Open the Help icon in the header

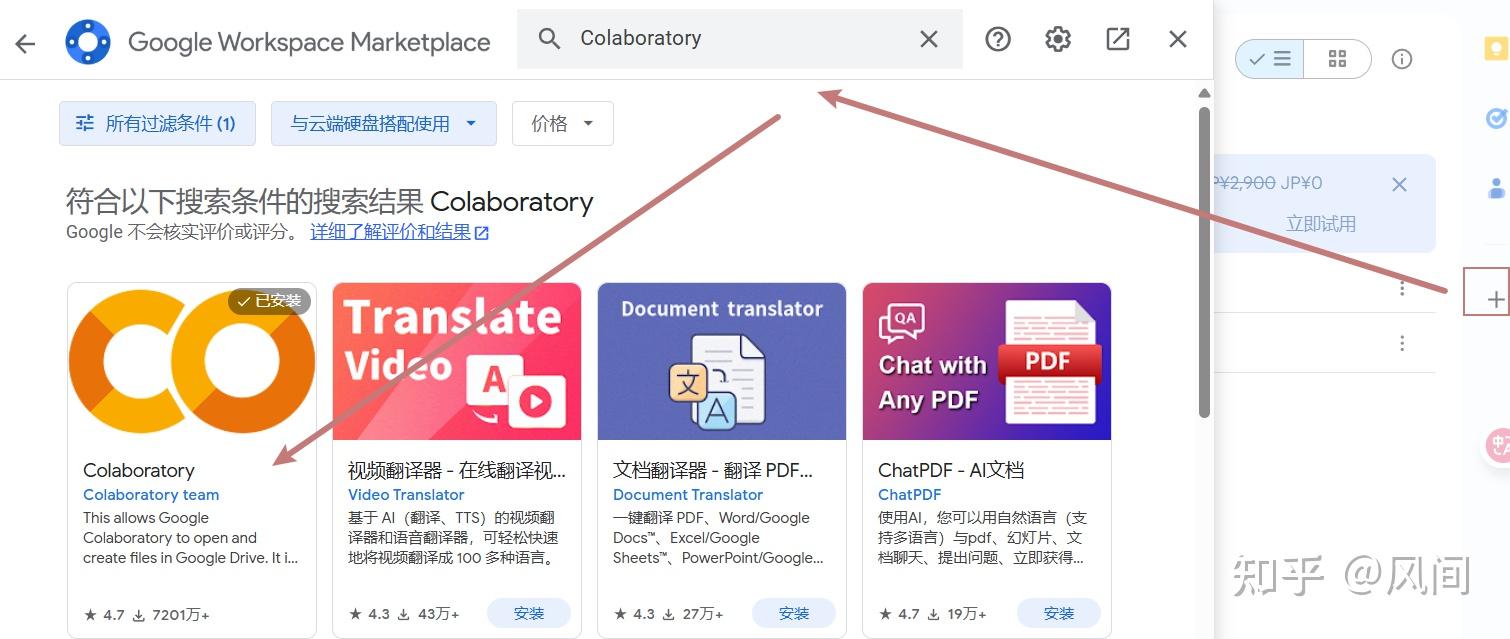tap(997, 39)
